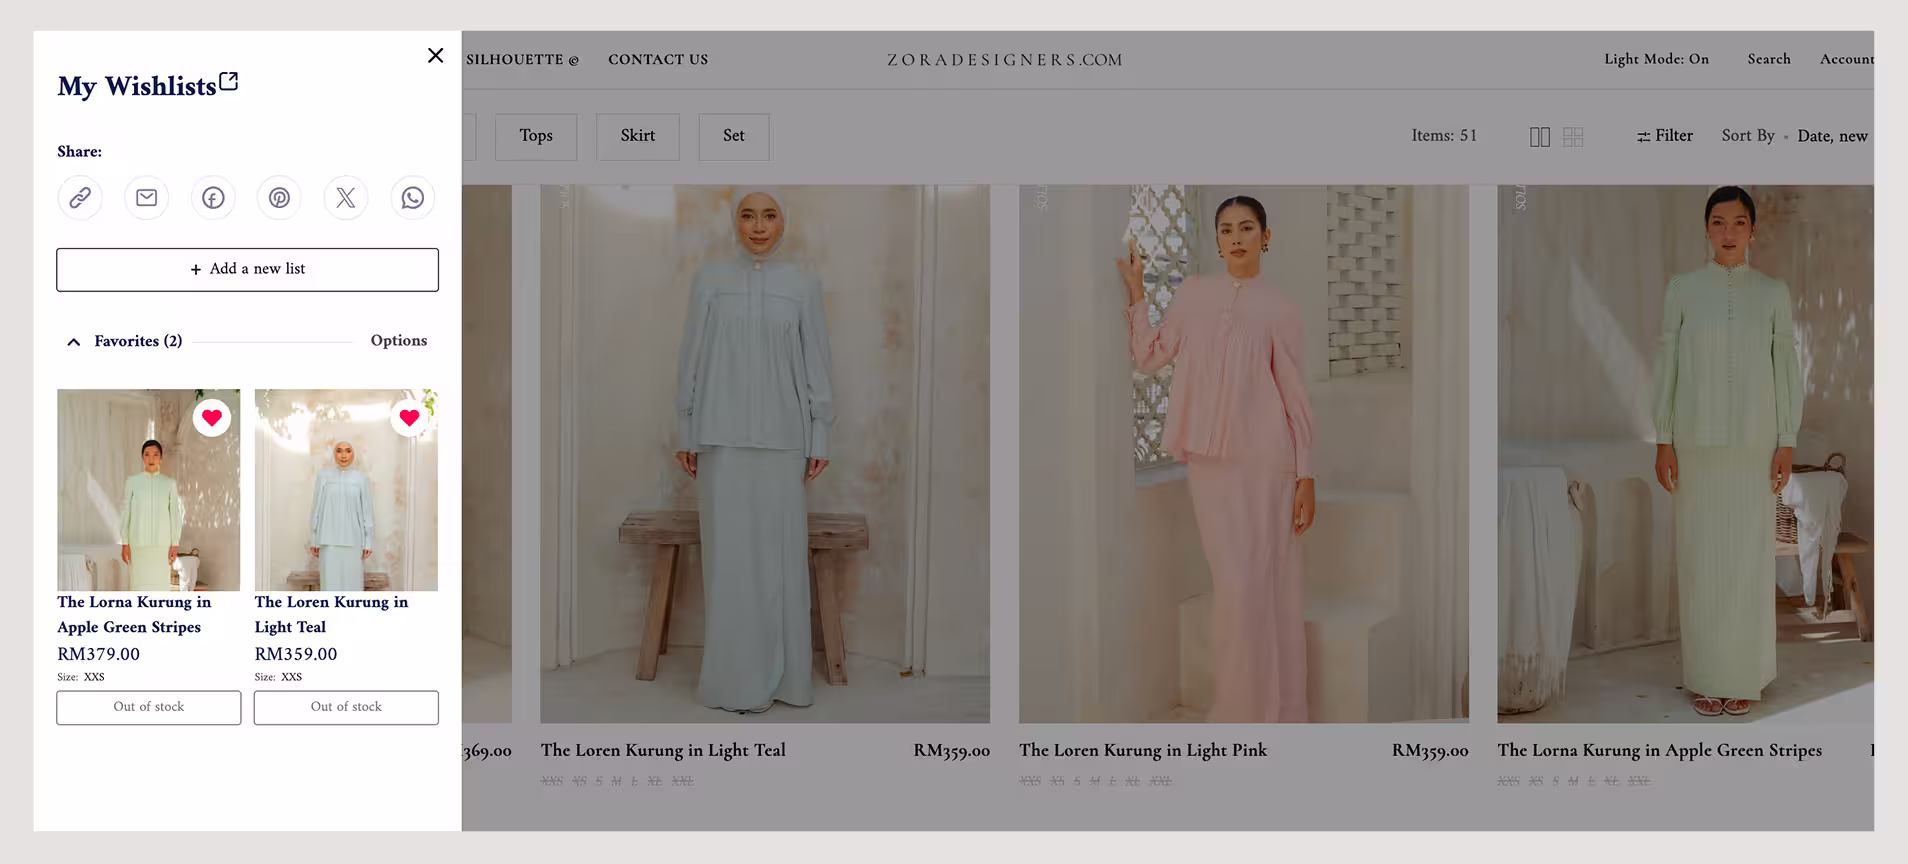Open SILHOUETTE menu item
The image size is (1908, 864).
coord(522,60)
